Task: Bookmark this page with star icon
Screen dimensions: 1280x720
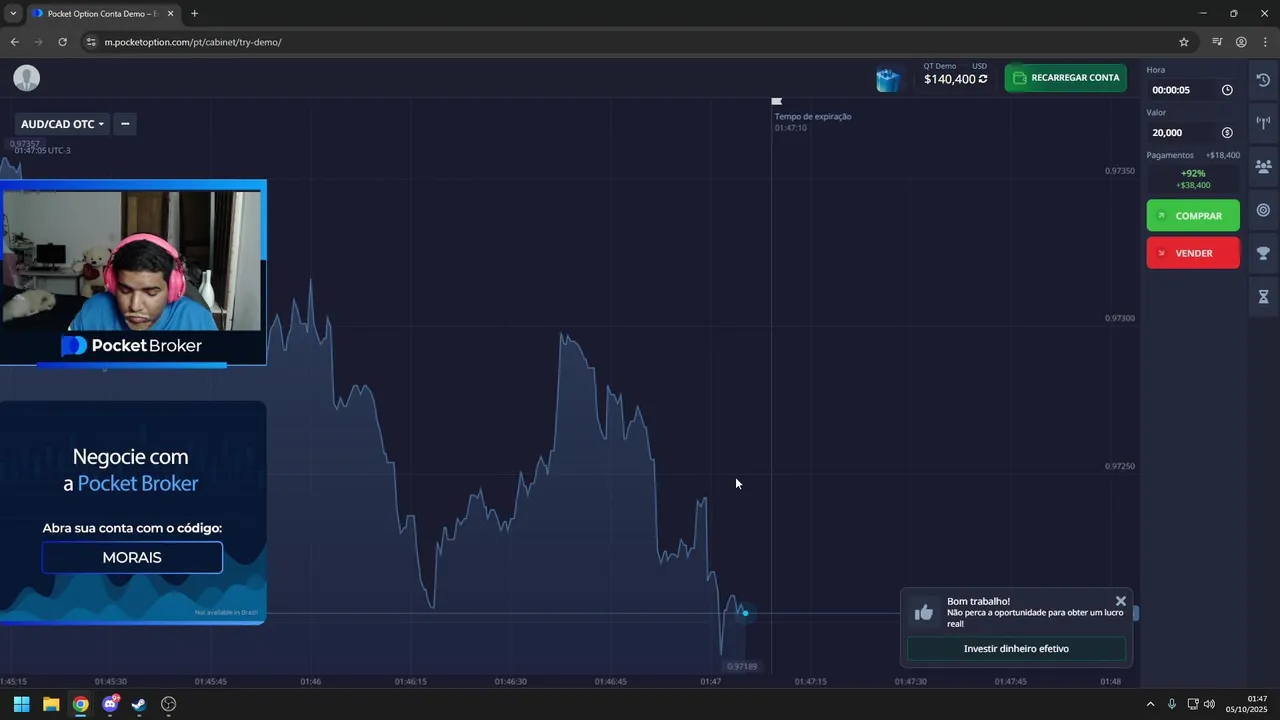Action: click(x=1184, y=42)
